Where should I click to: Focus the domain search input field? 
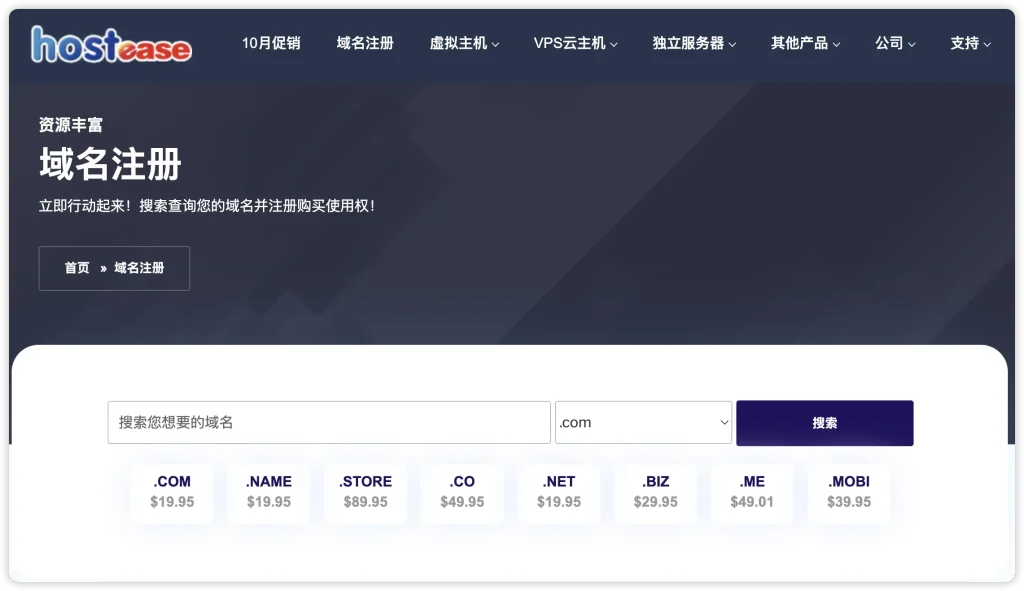coord(329,422)
